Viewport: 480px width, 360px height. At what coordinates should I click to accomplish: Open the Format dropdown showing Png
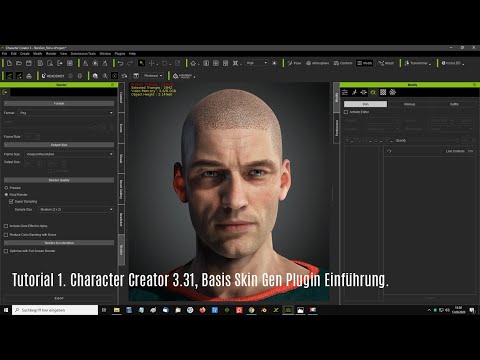pyautogui.click(x=66, y=113)
